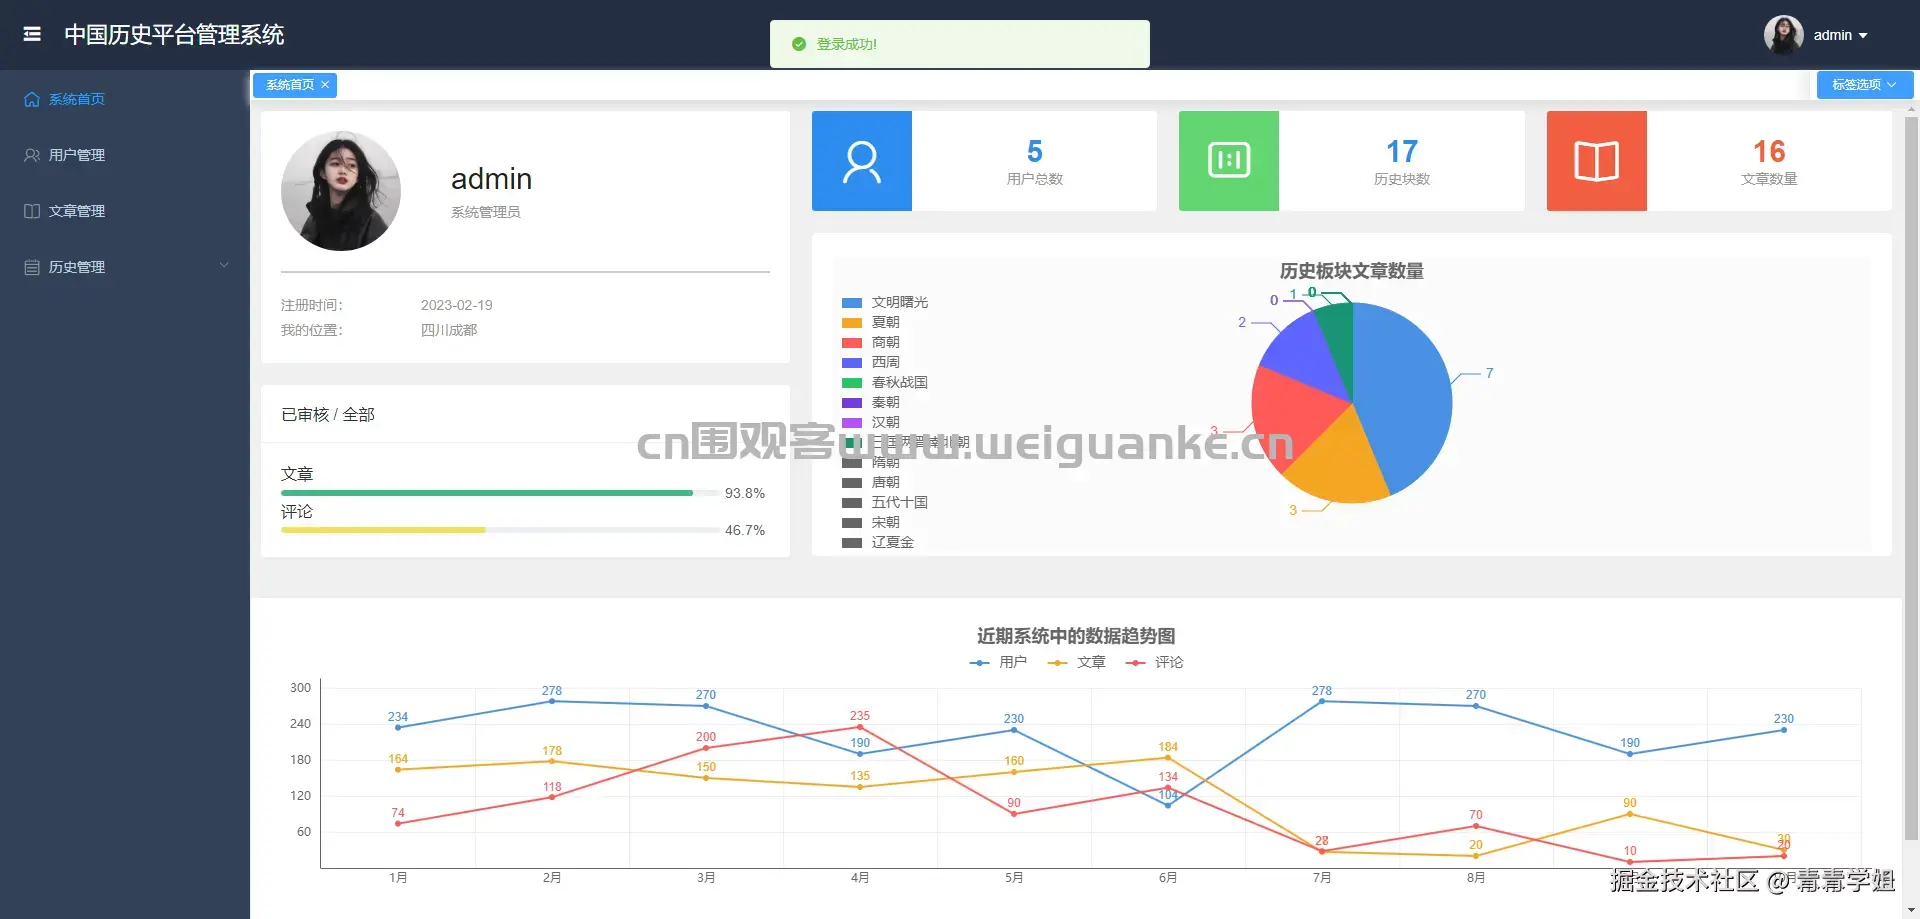This screenshot has height=919, width=1920.
Task: Click the 2023-02-19 registration date
Action: (x=456, y=305)
